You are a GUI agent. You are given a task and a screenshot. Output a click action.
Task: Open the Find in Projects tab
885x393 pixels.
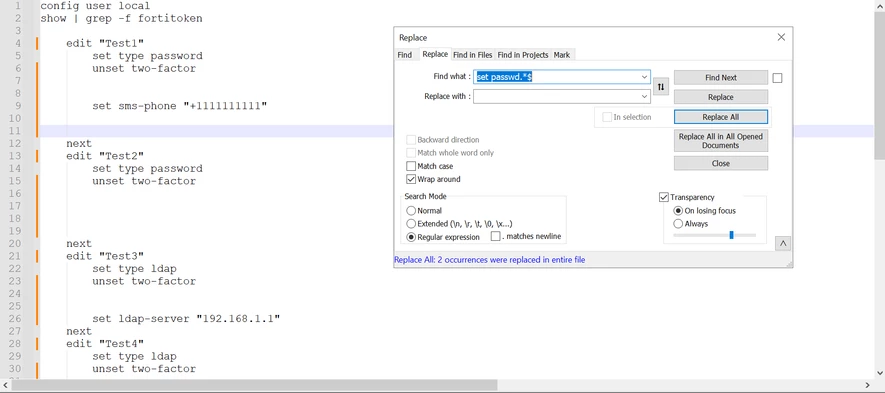[523, 55]
